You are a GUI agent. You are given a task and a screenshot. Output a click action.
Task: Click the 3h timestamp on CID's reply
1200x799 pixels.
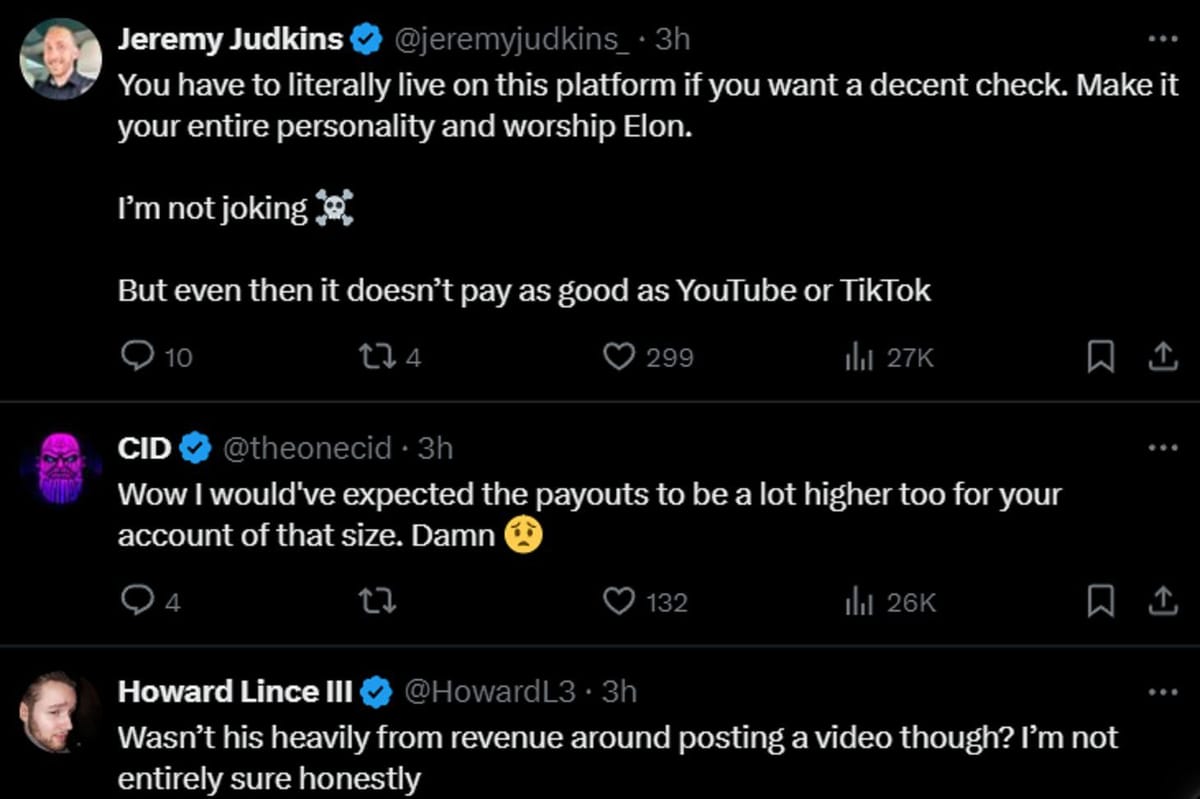pos(437,448)
